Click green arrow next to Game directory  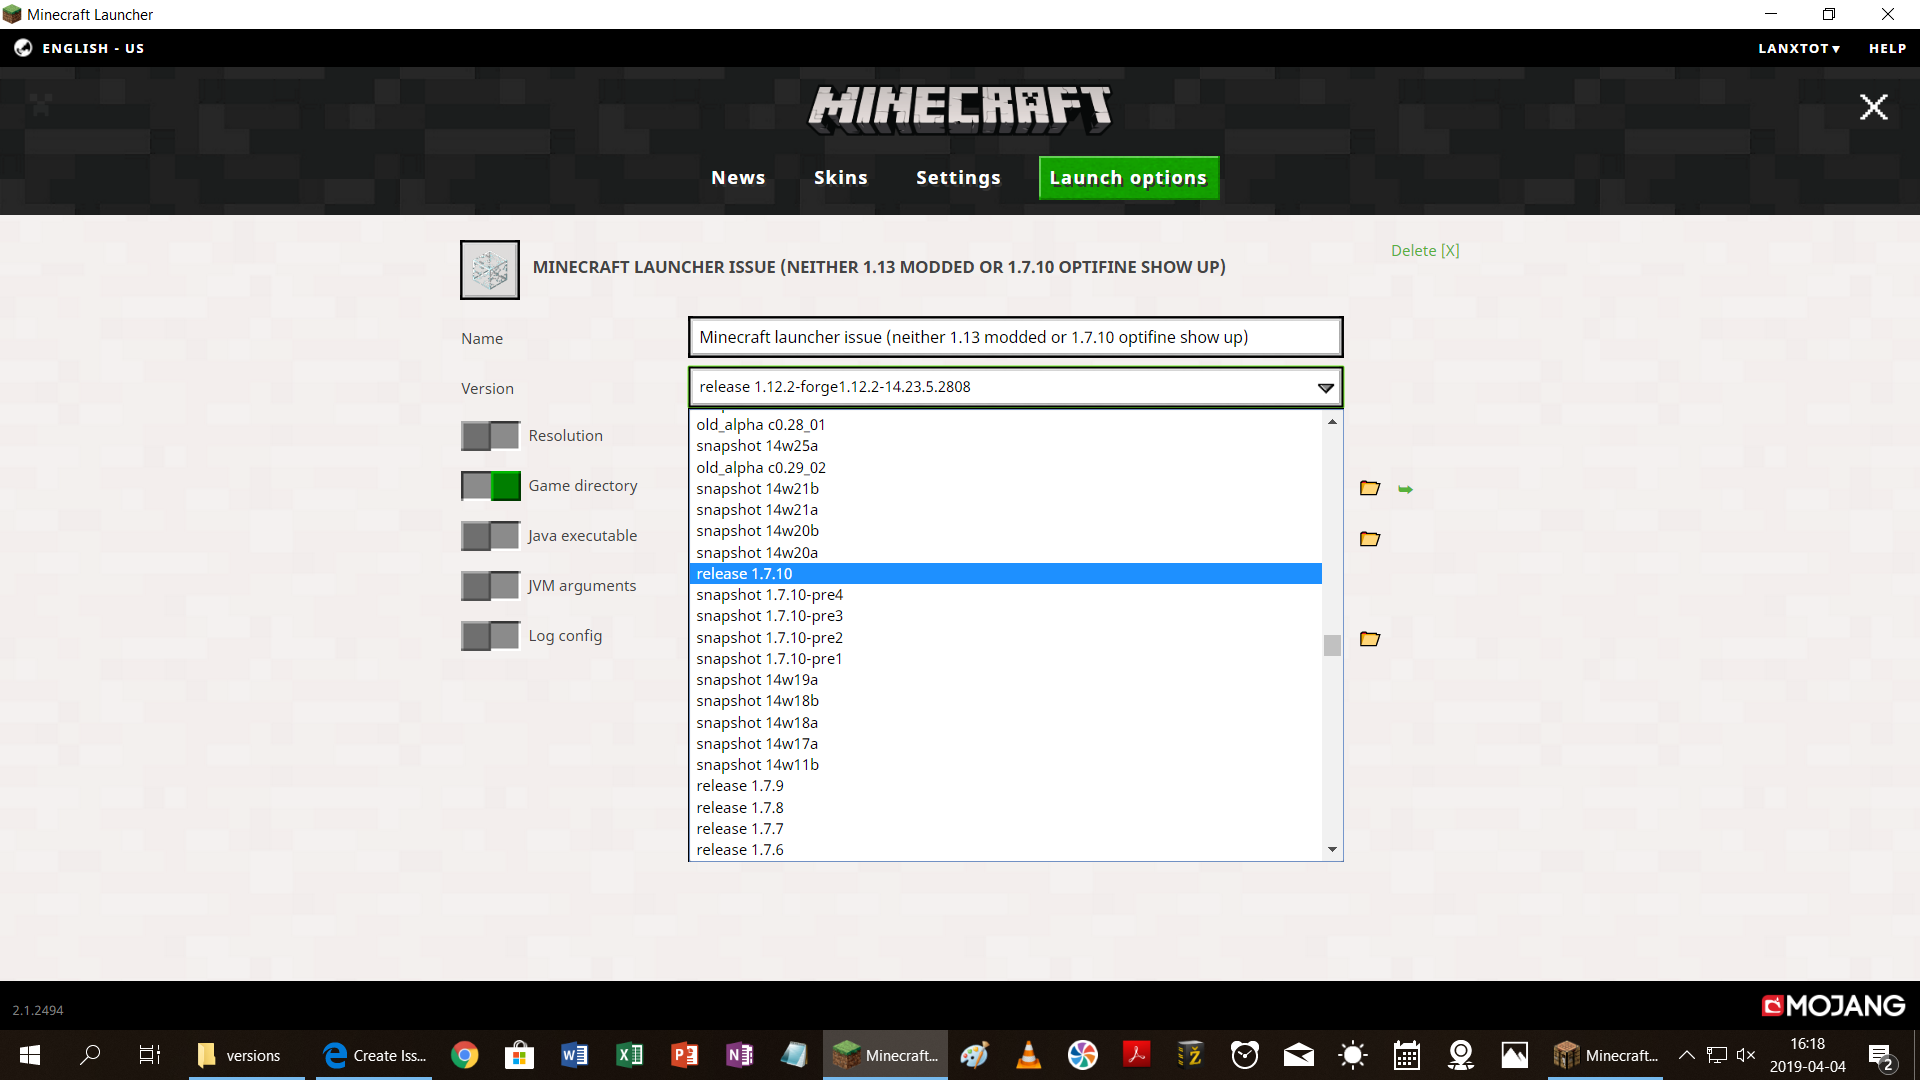tap(1405, 489)
